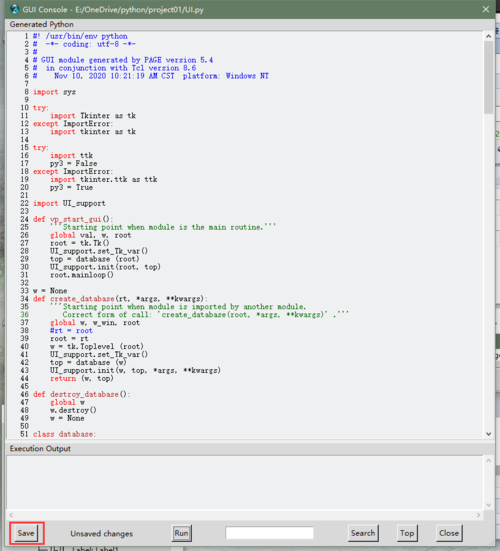Click the 'Unsaved changes' status text
The image size is (500, 551).
pos(102,533)
